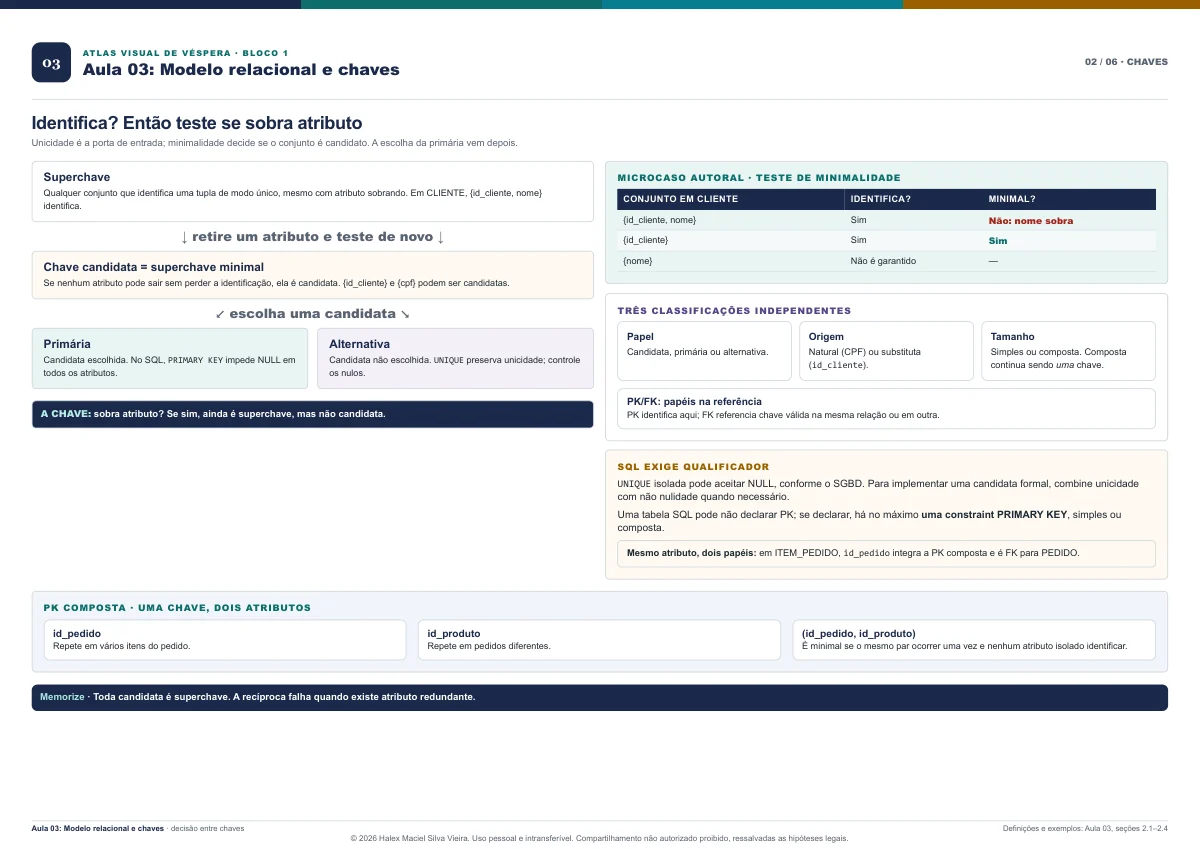Screen dimensions: 1200x849
Task: Click the "Origem" card heading
Action: click(x=826, y=337)
